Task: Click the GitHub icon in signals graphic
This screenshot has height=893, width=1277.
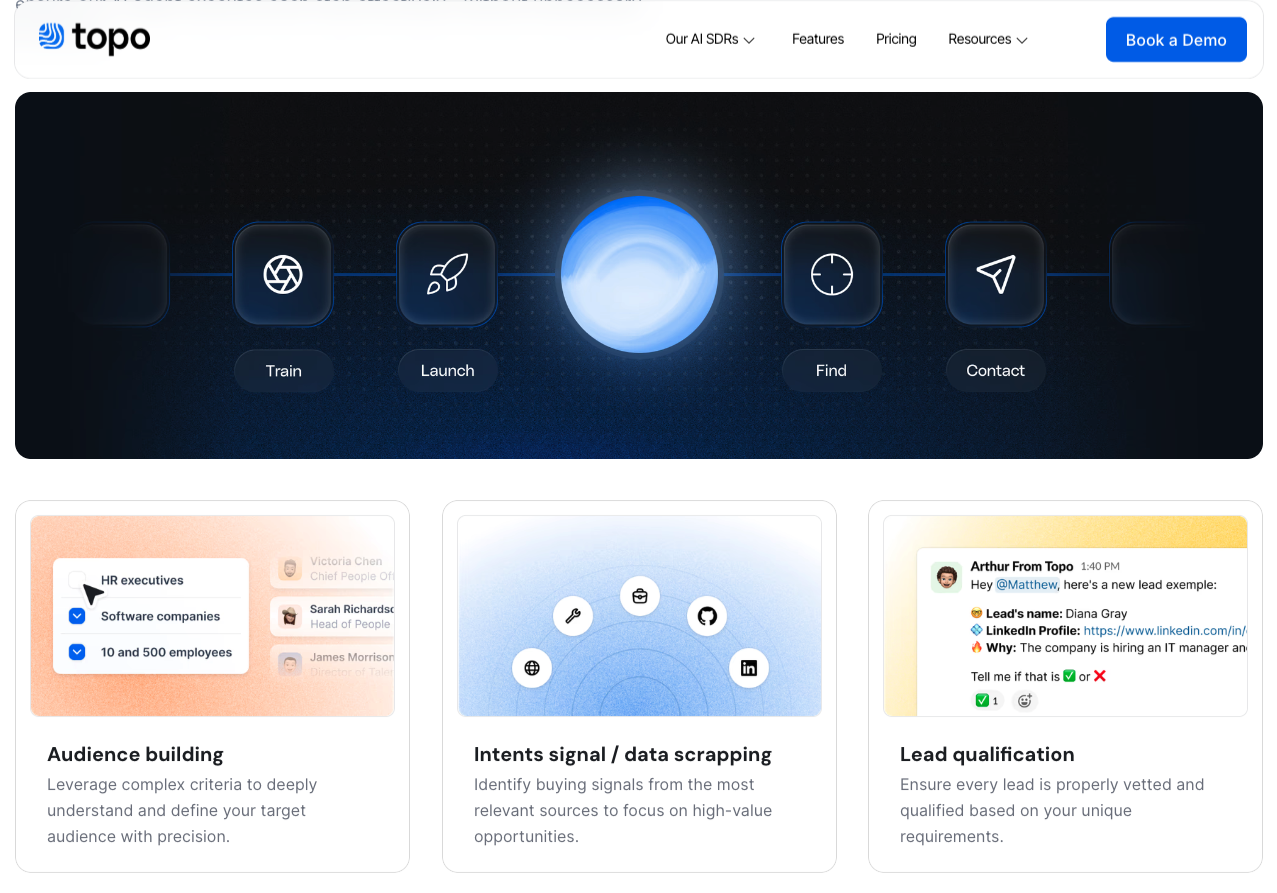Action: point(707,616)
